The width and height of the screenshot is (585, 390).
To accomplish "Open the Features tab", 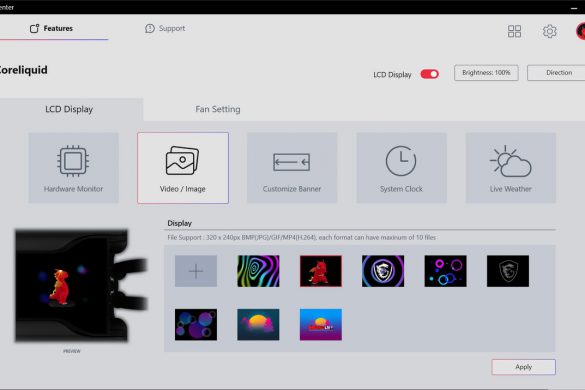I will tap(51, 28).
